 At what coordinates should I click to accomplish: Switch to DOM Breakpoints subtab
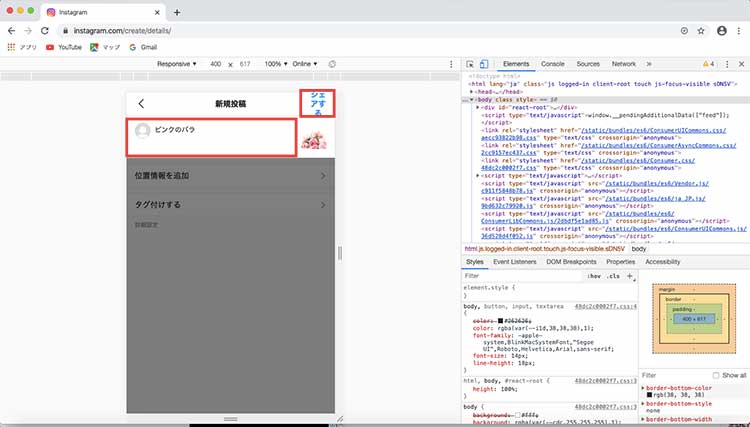point(571,262)
